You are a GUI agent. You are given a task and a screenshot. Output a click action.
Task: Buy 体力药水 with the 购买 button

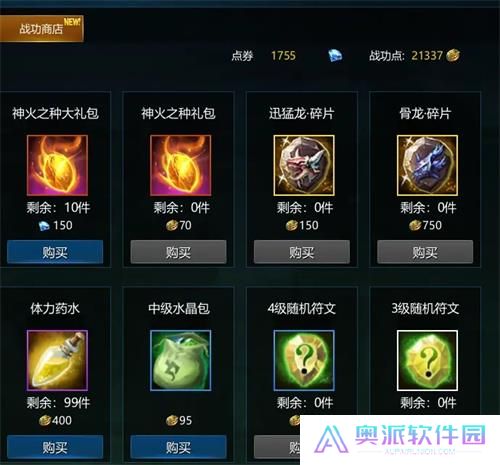pyautogui.click(x=55, y=447)
